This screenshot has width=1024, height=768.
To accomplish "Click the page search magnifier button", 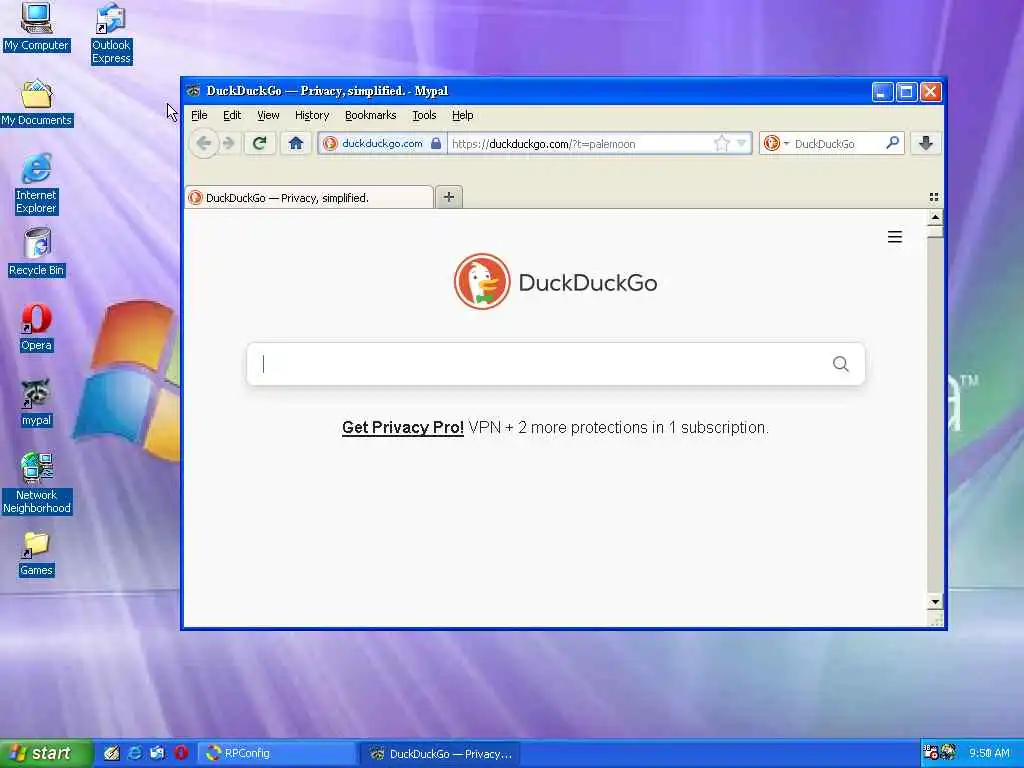I will tap(840, 364).
